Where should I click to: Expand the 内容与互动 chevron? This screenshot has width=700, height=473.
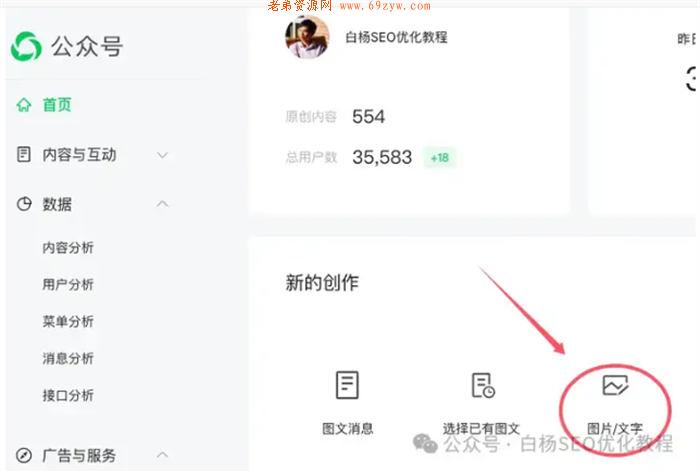[162, 155]
